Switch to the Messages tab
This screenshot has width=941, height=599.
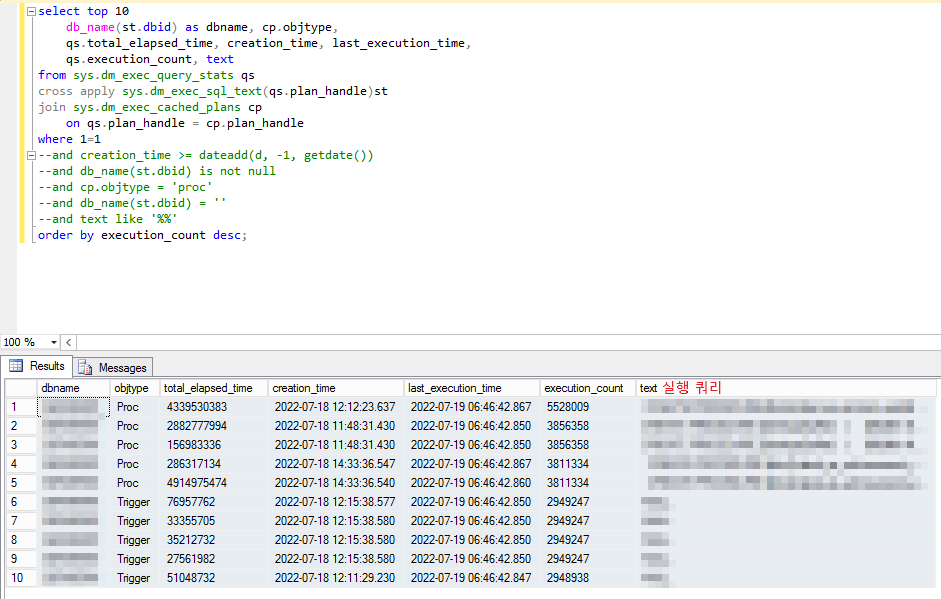[x=114, y=367]
